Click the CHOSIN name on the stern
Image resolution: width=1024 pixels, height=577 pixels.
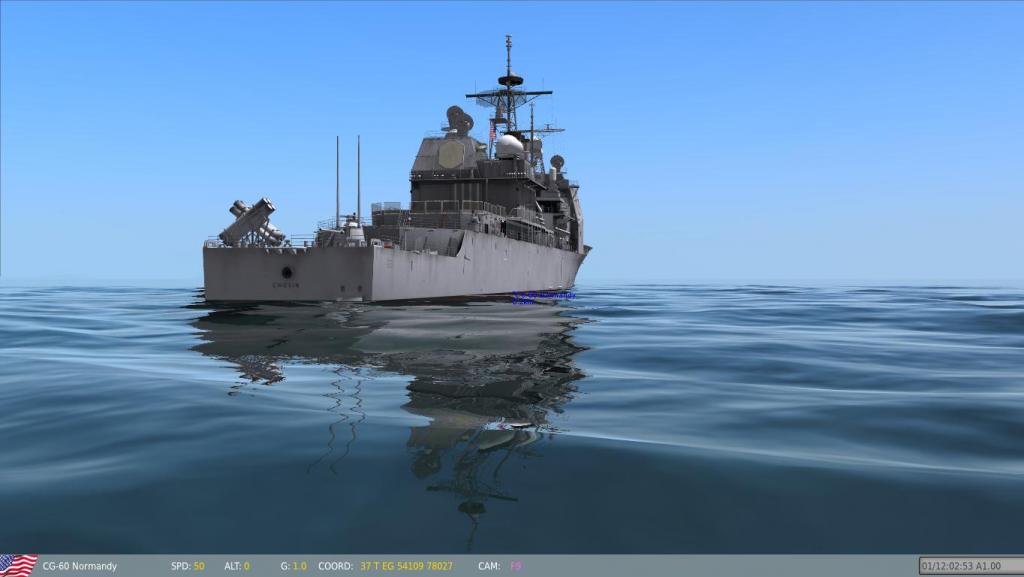pyautogui.click(x=285, y=285)
